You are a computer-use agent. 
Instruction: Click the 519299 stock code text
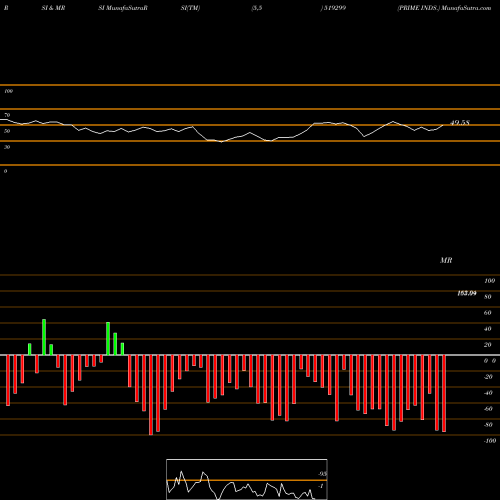[335, 8]
